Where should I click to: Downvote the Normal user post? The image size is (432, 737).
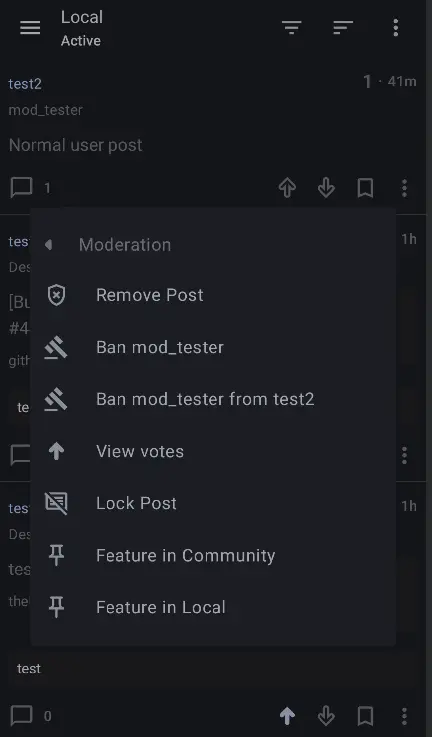[x=326, y=188]
